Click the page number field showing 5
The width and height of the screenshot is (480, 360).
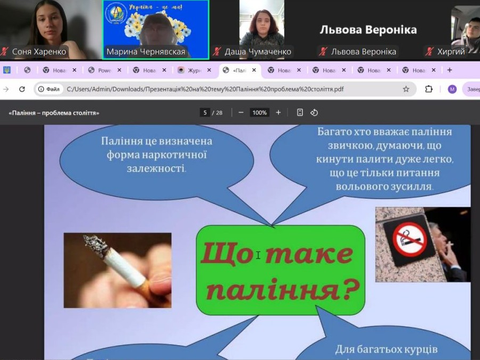coord(205,113)
